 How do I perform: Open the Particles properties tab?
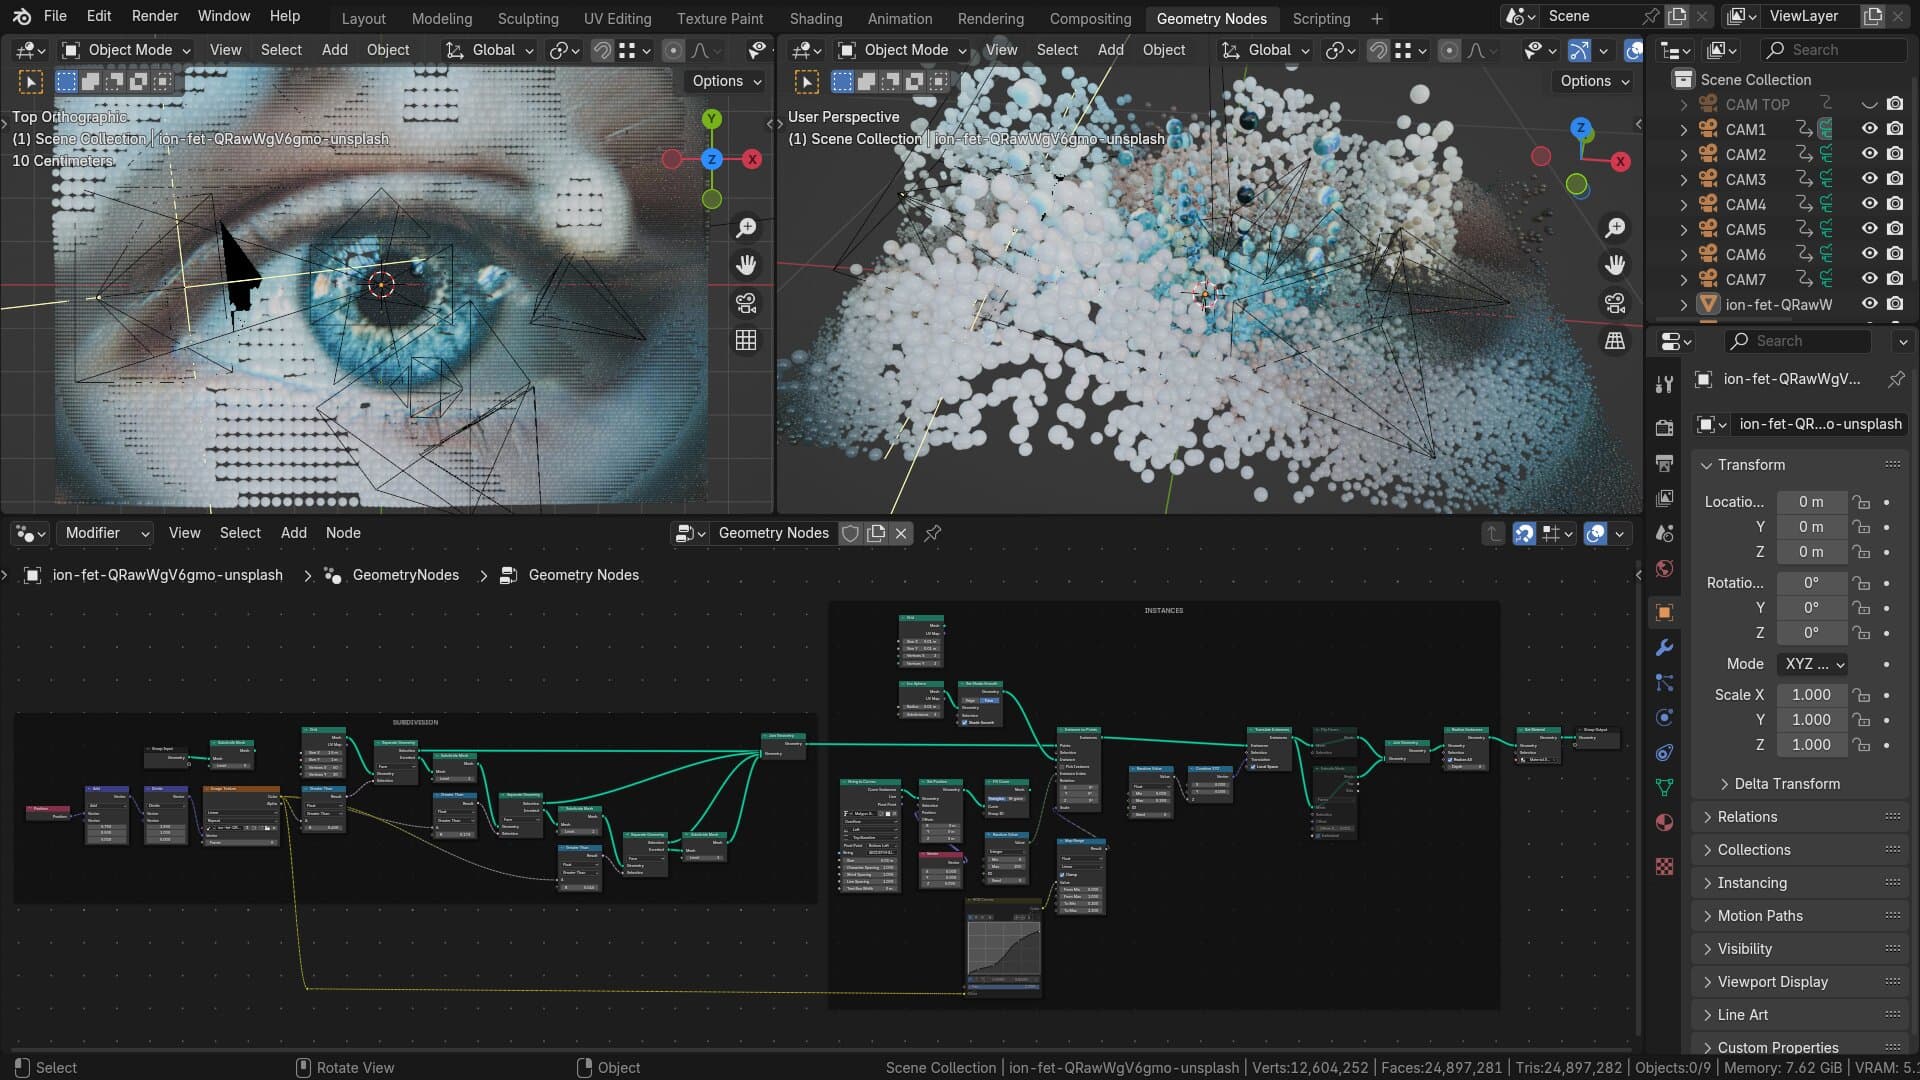point(1664,682)
